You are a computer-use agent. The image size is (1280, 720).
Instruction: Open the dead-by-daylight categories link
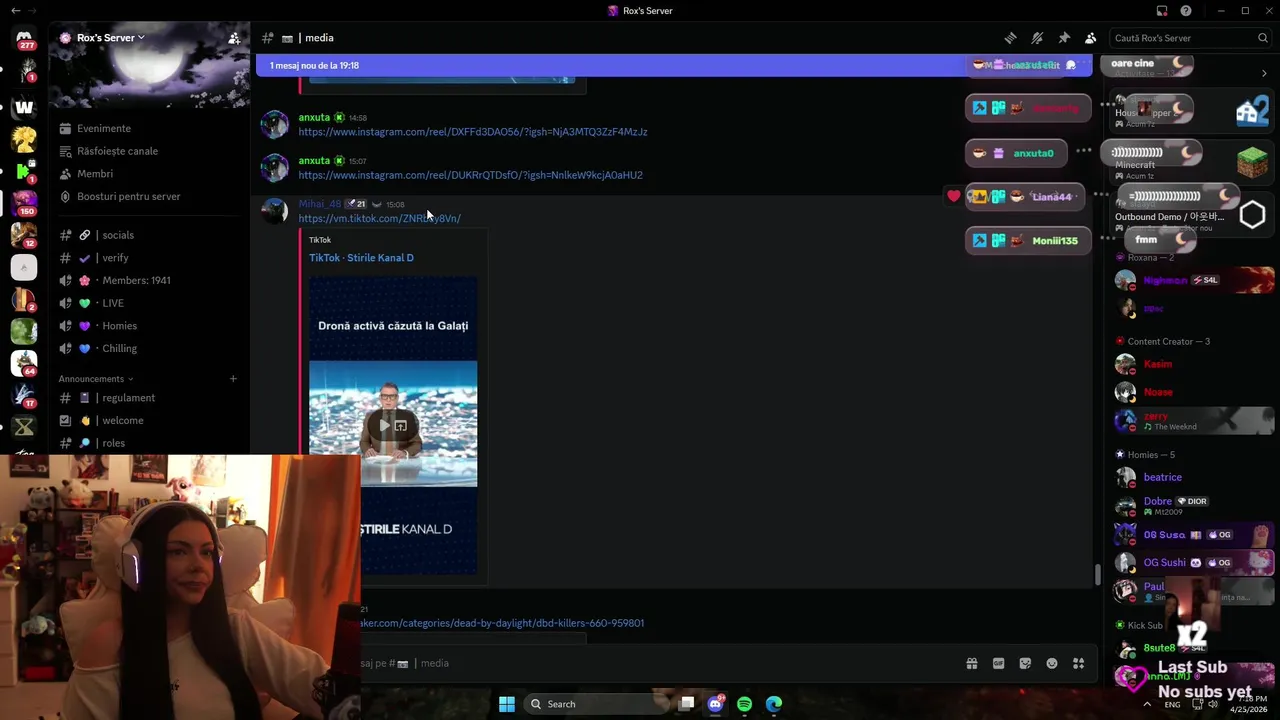(x=502, y=623)
